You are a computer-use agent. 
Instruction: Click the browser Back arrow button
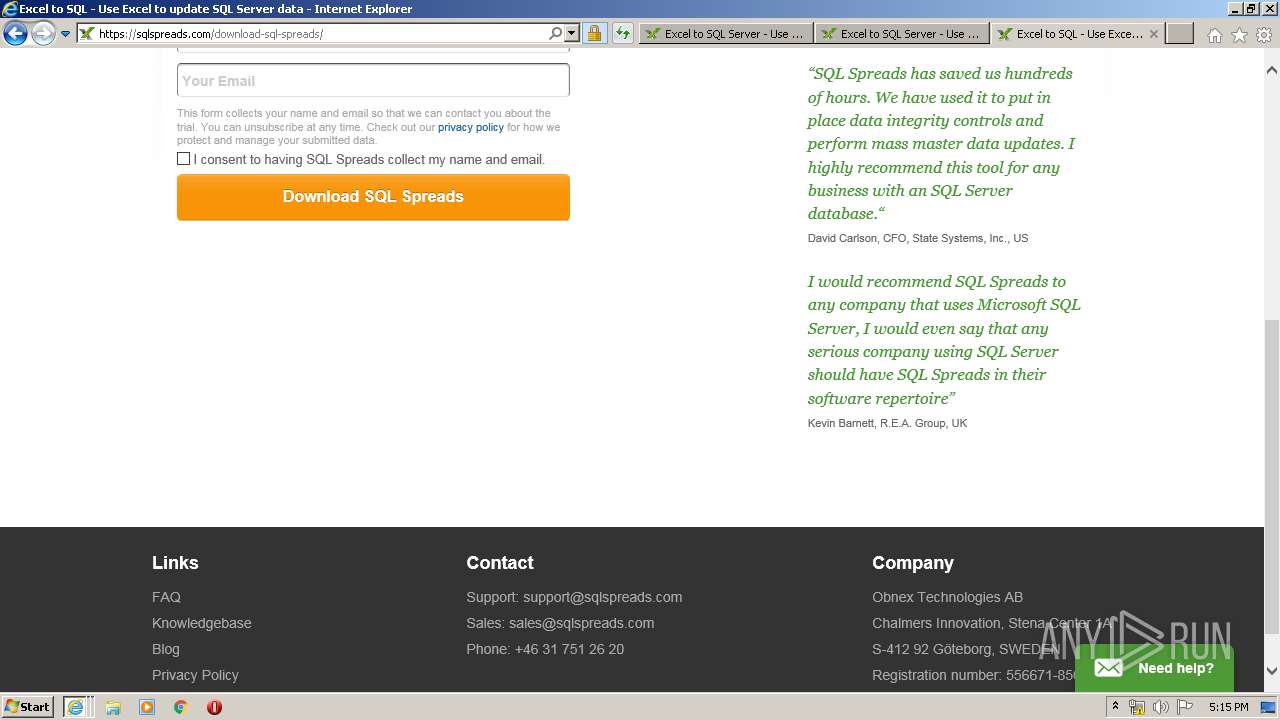coord(15,33)
